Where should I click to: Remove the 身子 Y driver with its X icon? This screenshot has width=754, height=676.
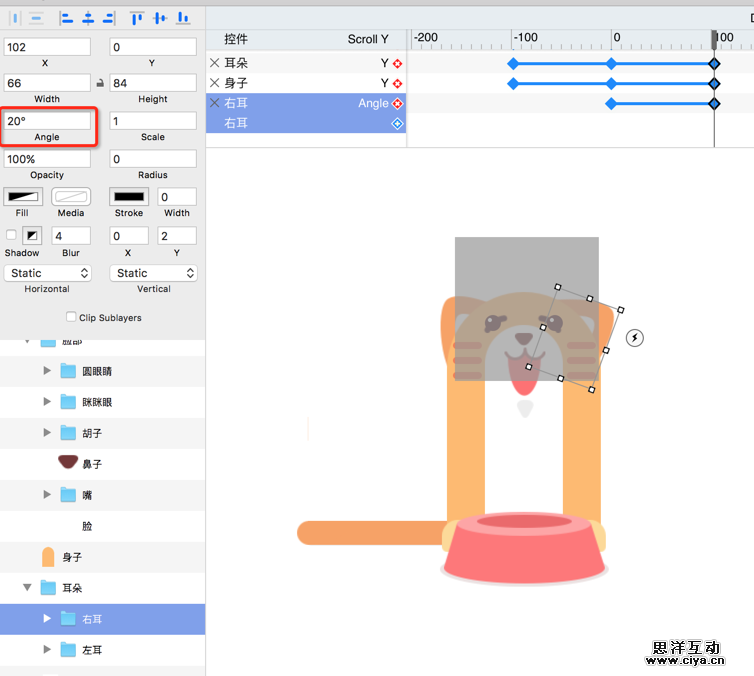214,83
